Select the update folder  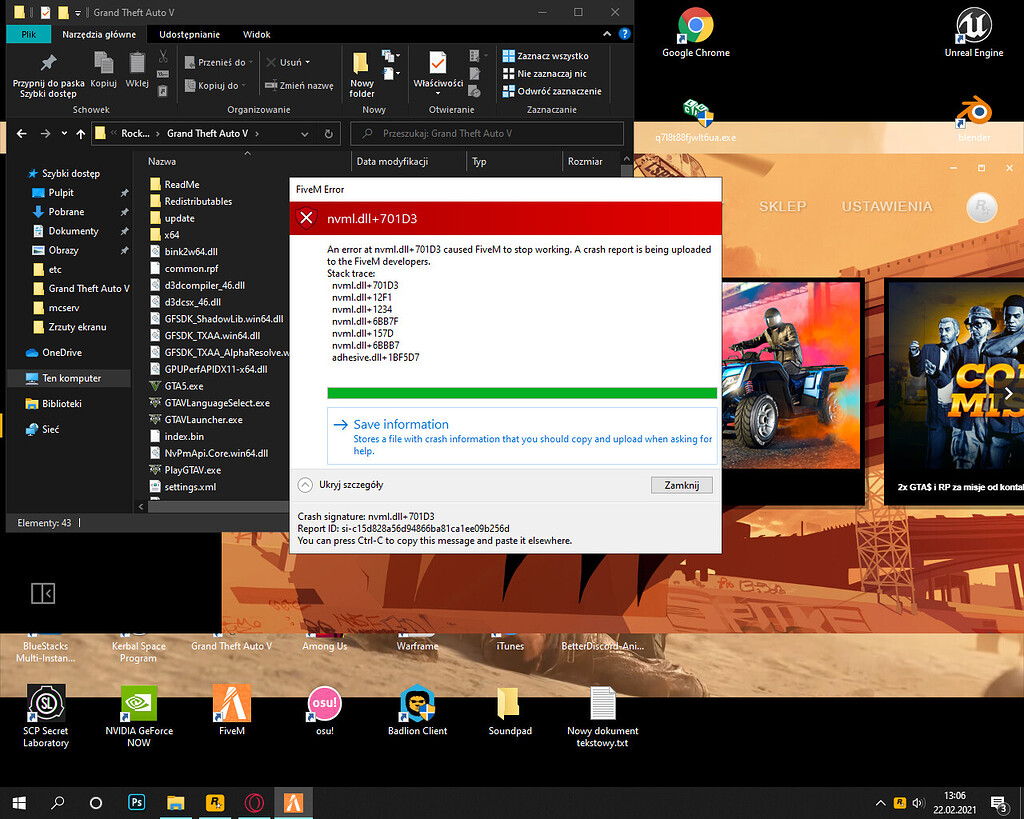(179, 218)
